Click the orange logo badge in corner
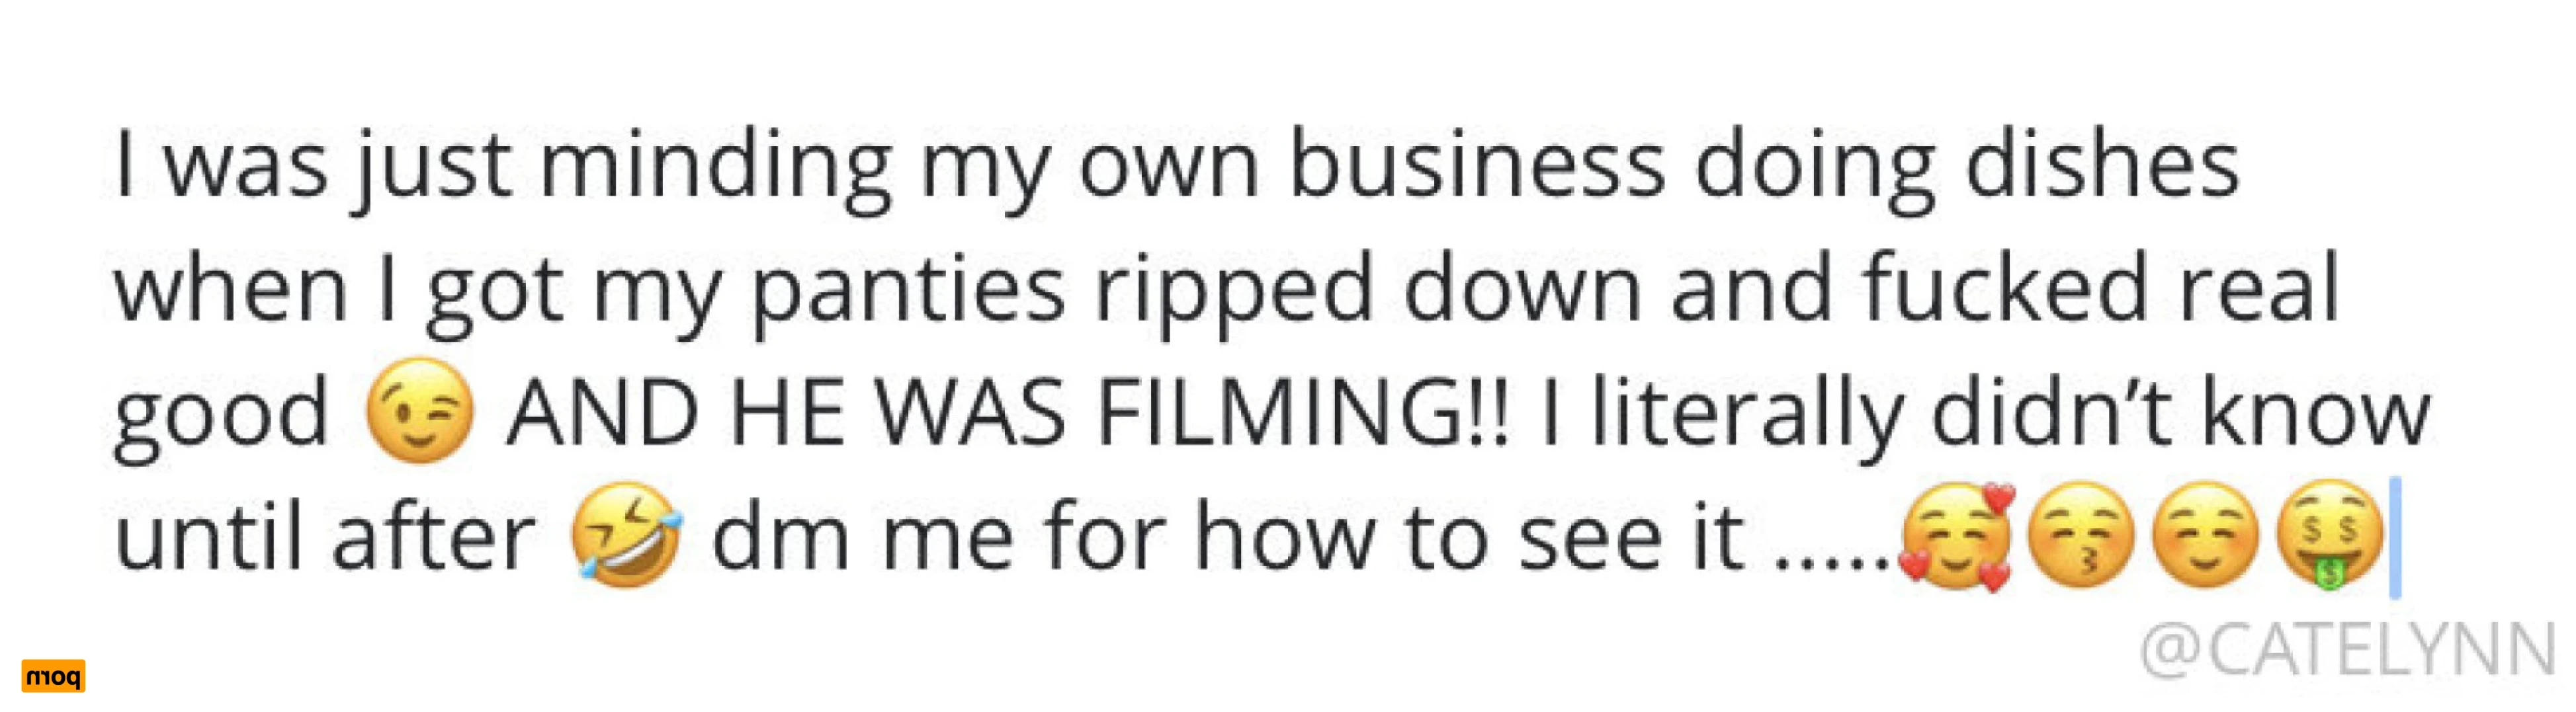This screenshot has height=712, width=2576. coord(53,675)
